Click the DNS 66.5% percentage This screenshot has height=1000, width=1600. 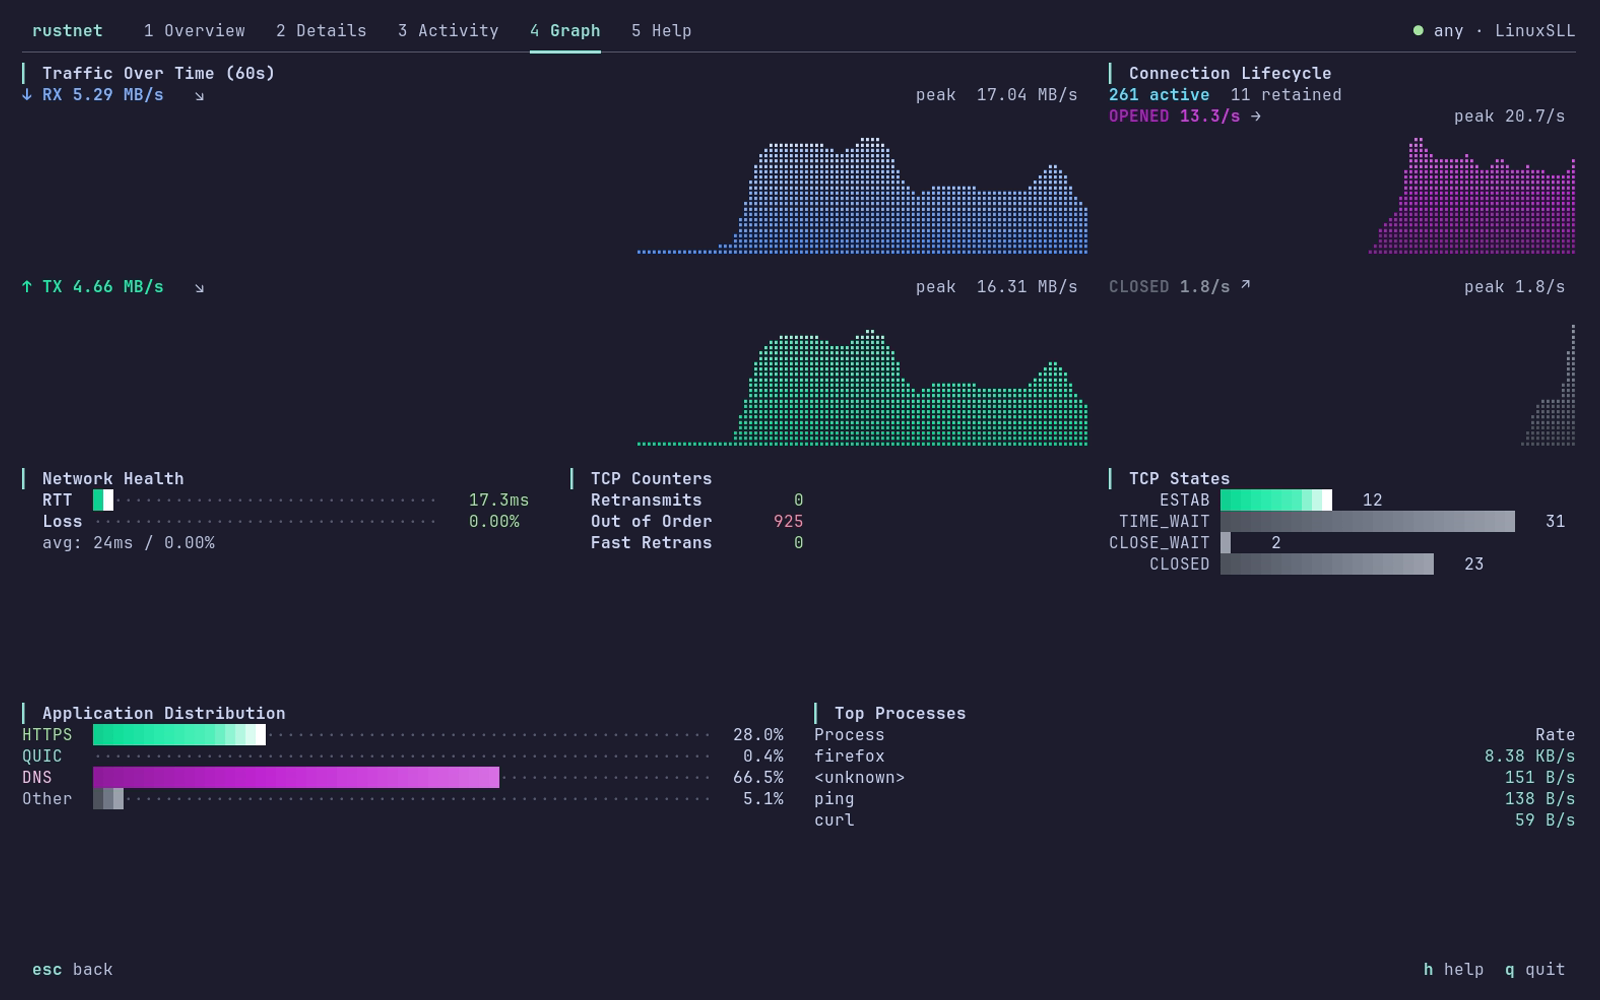point(758,778)
